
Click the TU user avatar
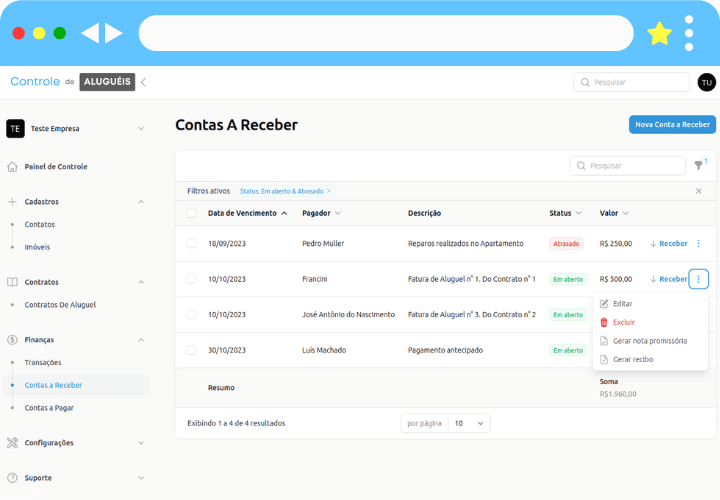click(706, 82)
